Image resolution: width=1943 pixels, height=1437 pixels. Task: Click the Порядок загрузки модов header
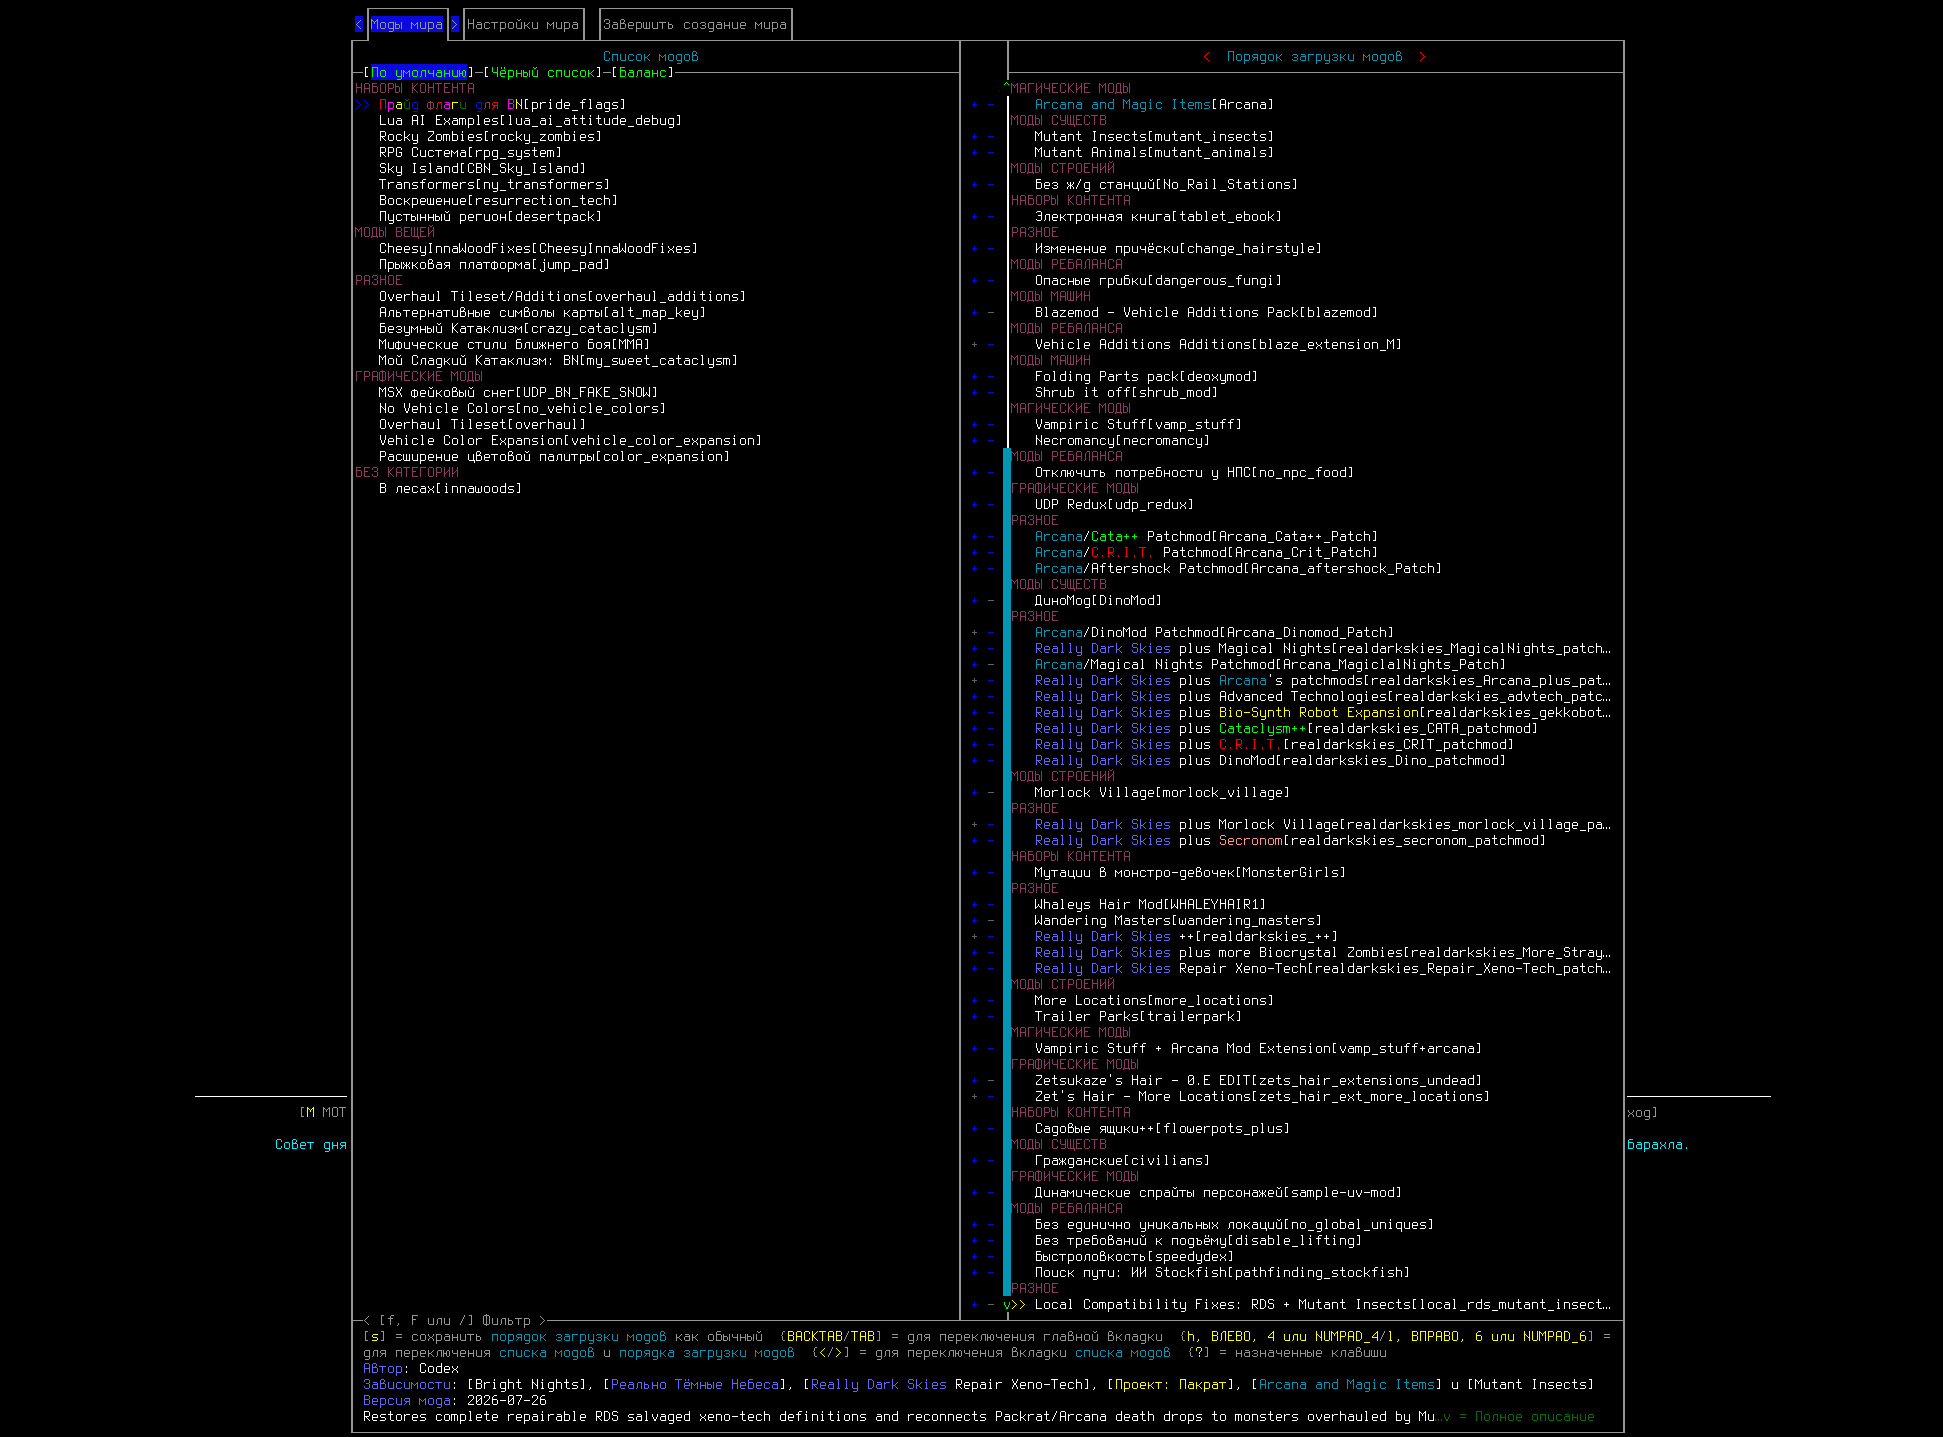pos(1315,57)
